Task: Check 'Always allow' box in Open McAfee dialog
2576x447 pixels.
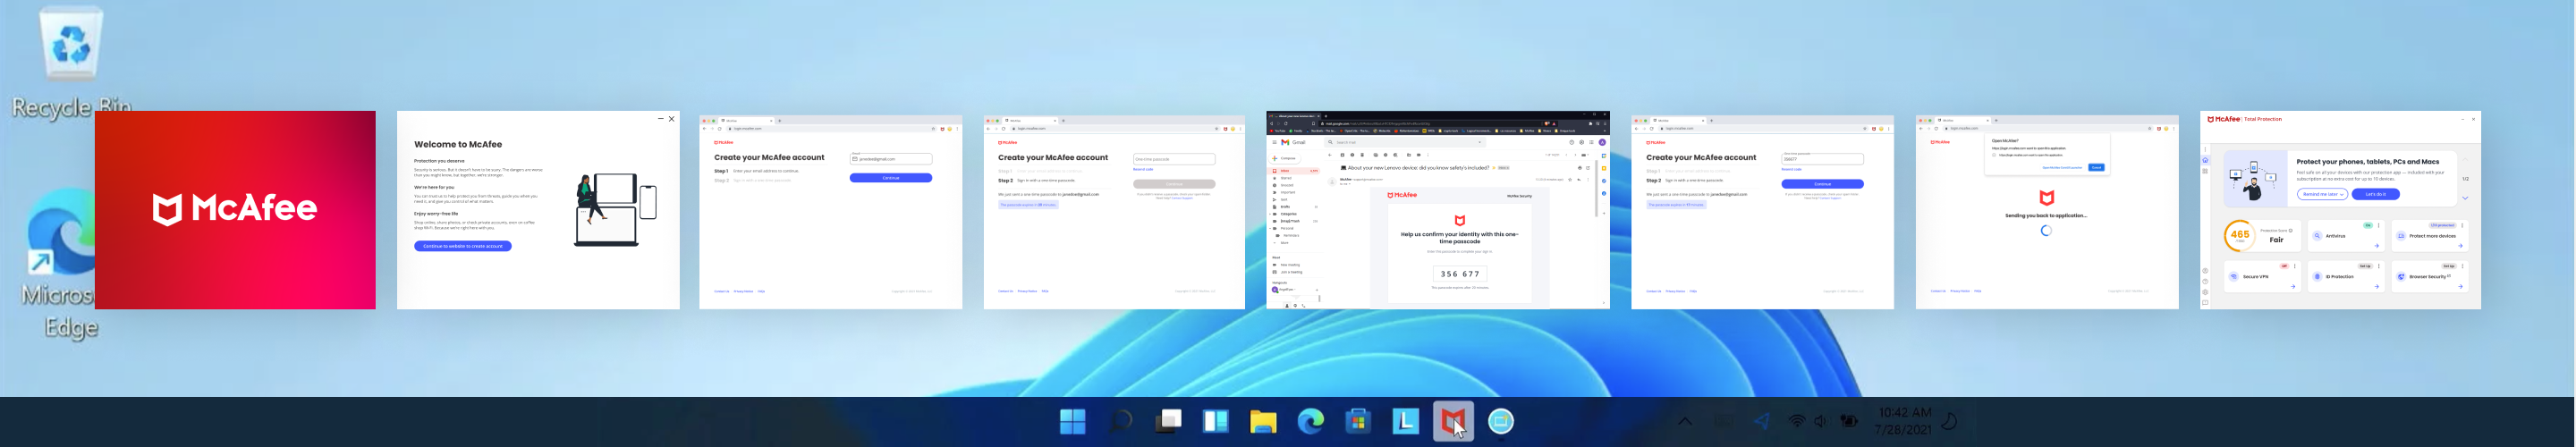Action: (x=1994, y=155)
